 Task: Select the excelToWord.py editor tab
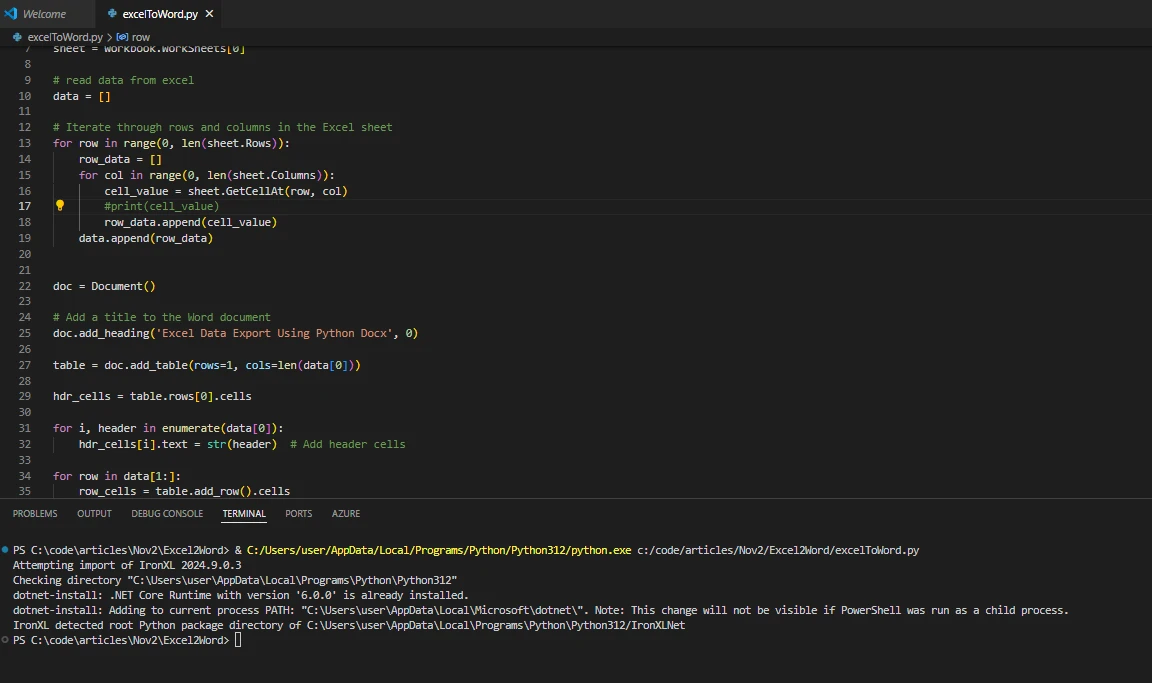pyautogui.click(x=160, y=14)
